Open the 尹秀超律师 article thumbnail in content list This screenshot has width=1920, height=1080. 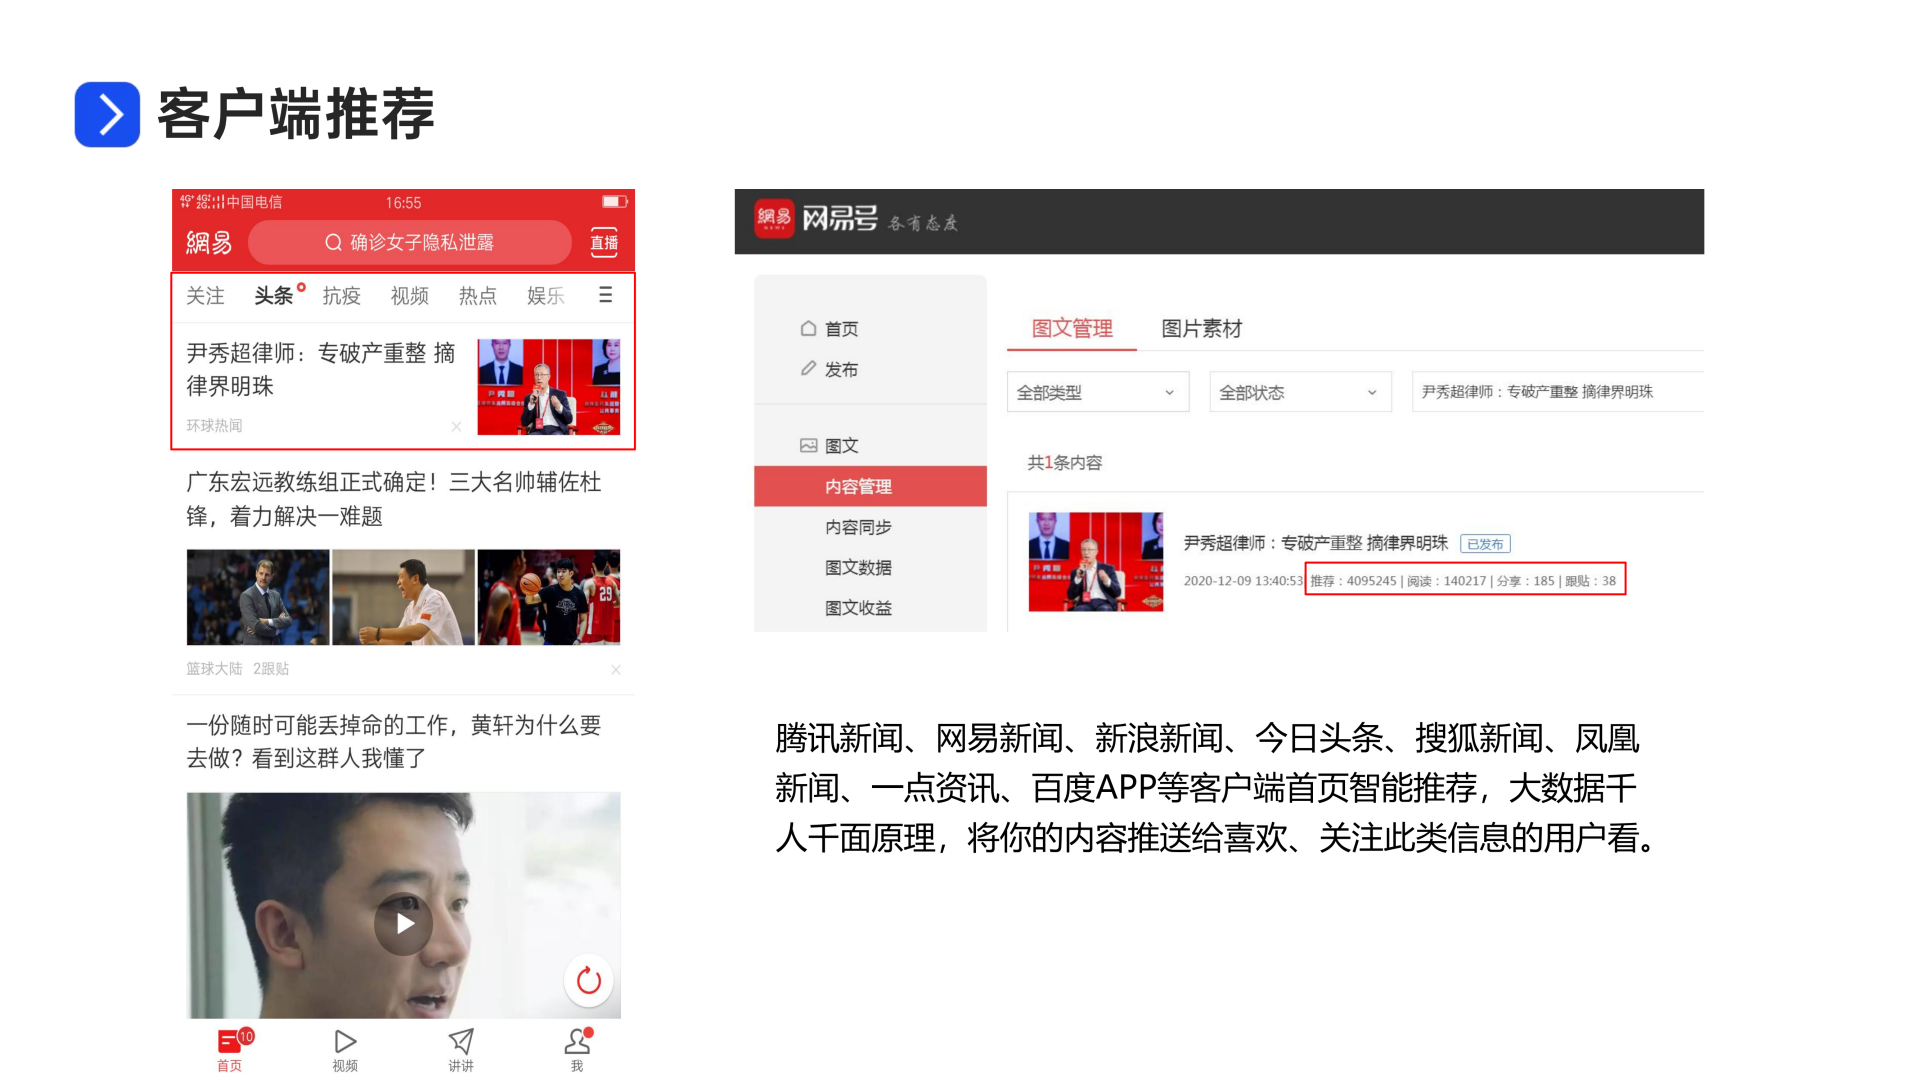1095,561
